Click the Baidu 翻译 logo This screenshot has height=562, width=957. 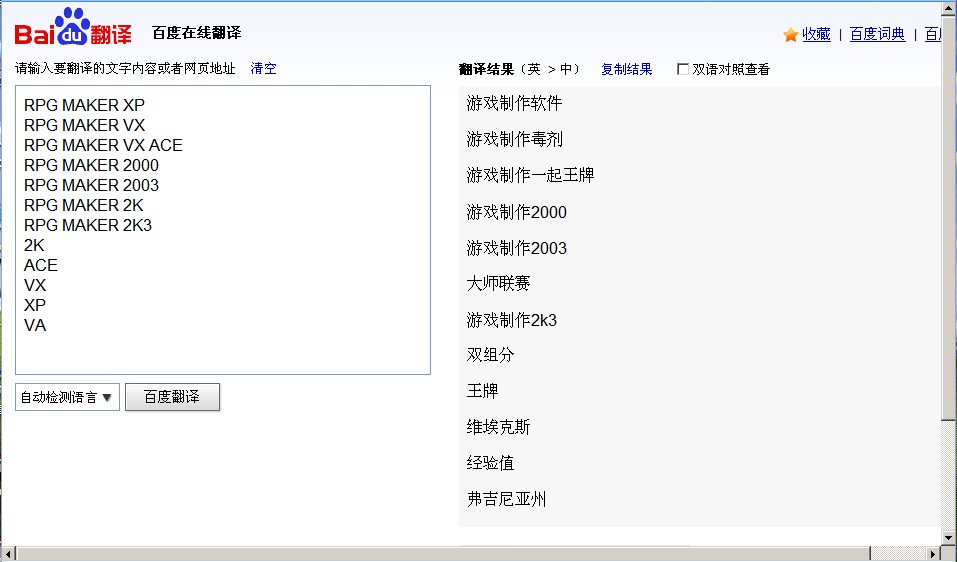[73, 27]
